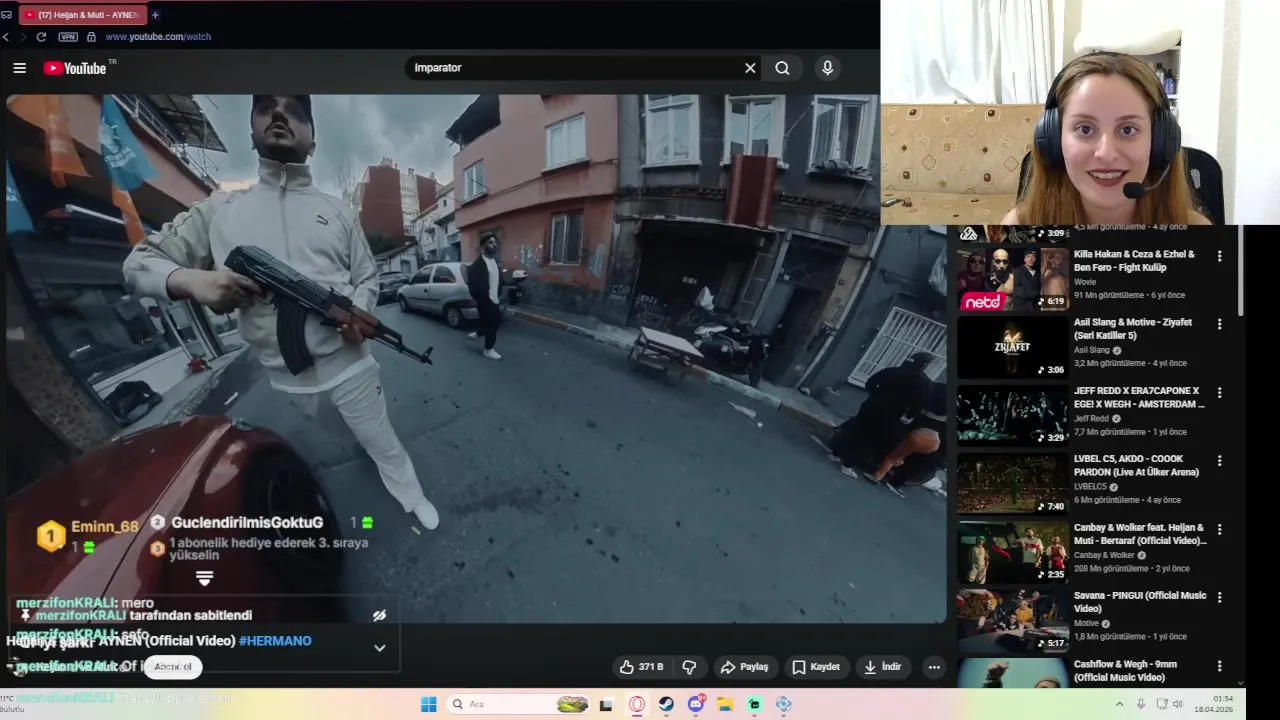Toggle the browser VPN badge
1280x720 pixels.
[68, 37]
